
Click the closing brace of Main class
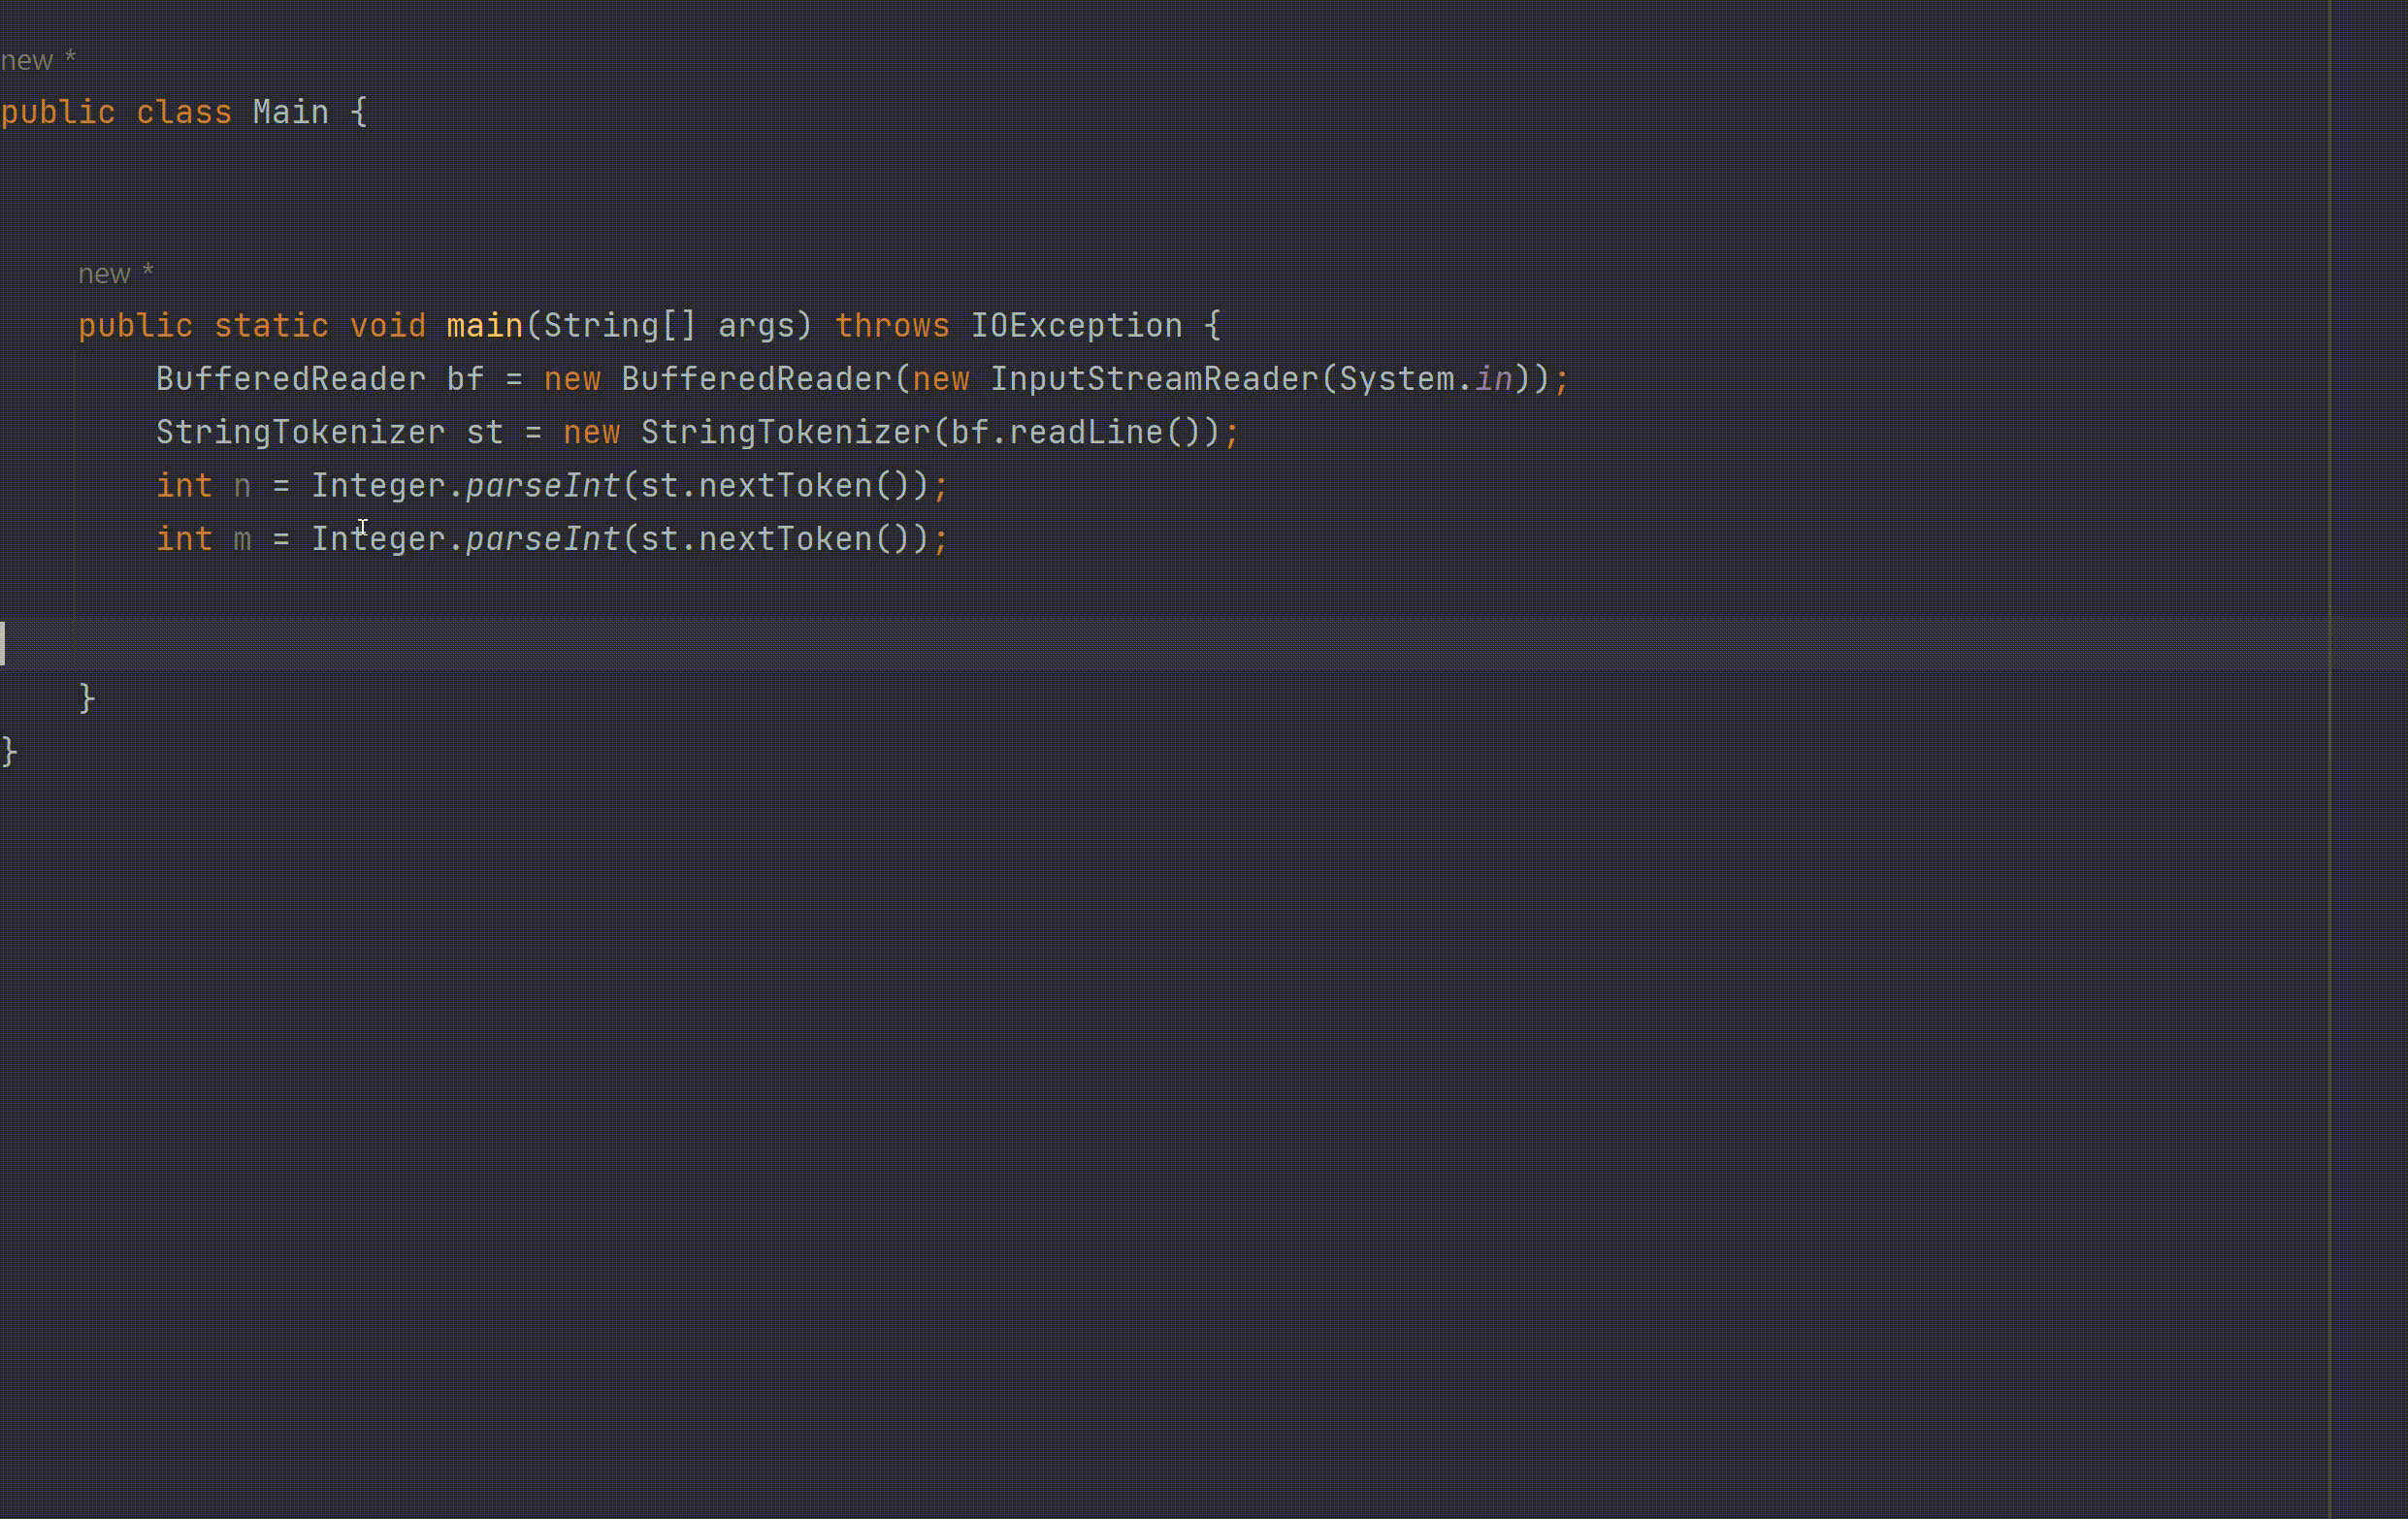point(9,750)
